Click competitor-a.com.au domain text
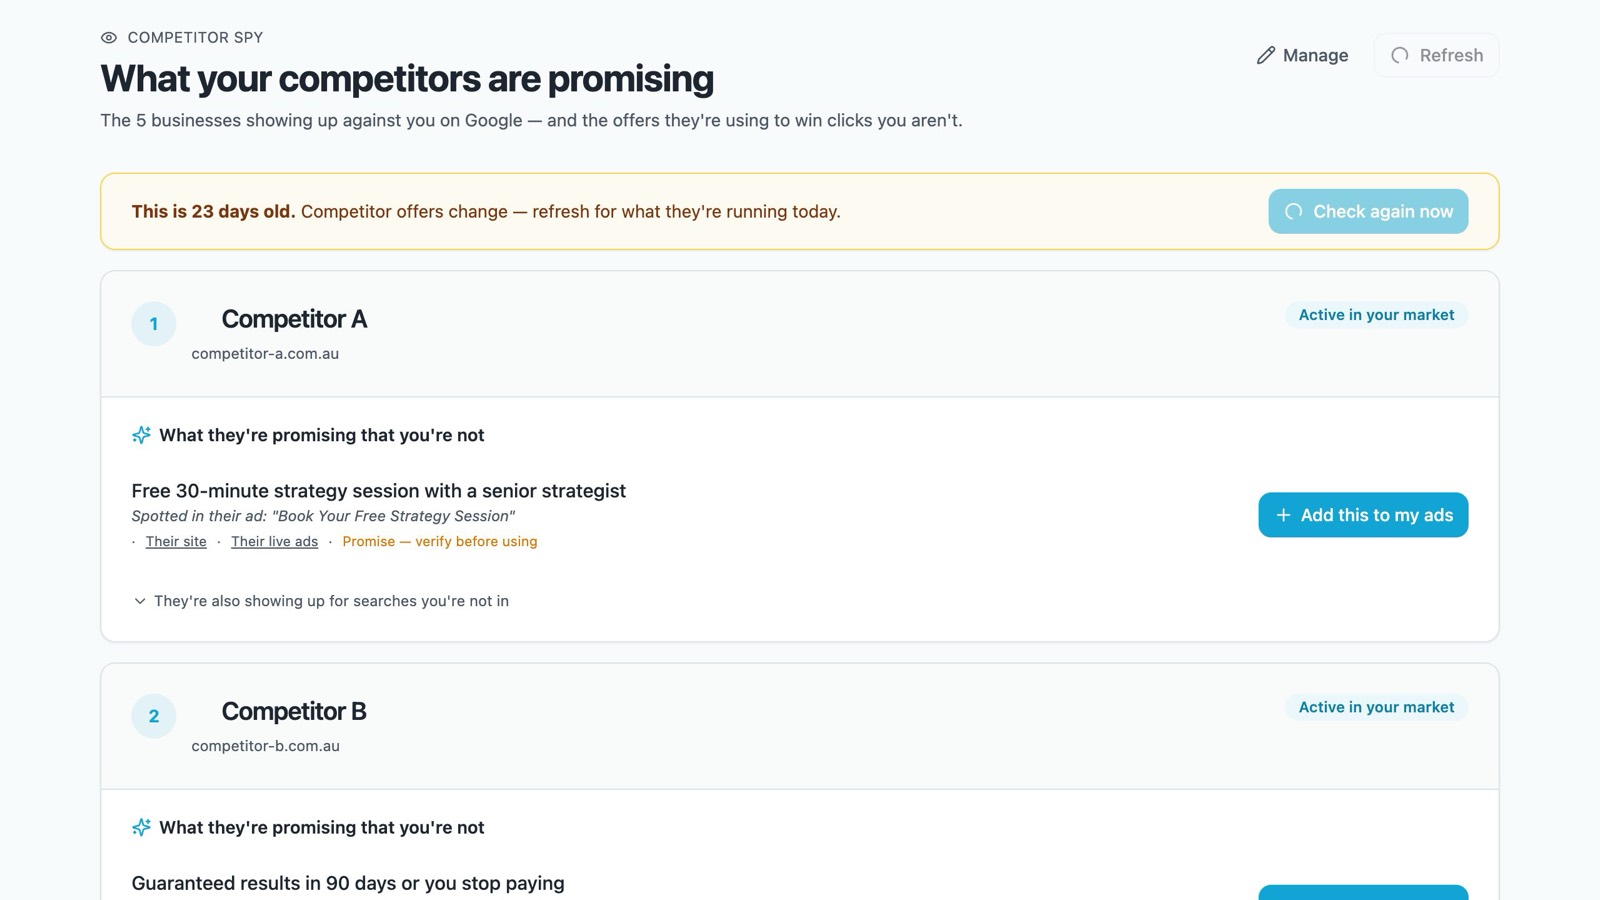Screen dimensions: 1600x900 [x=265, y=354]
